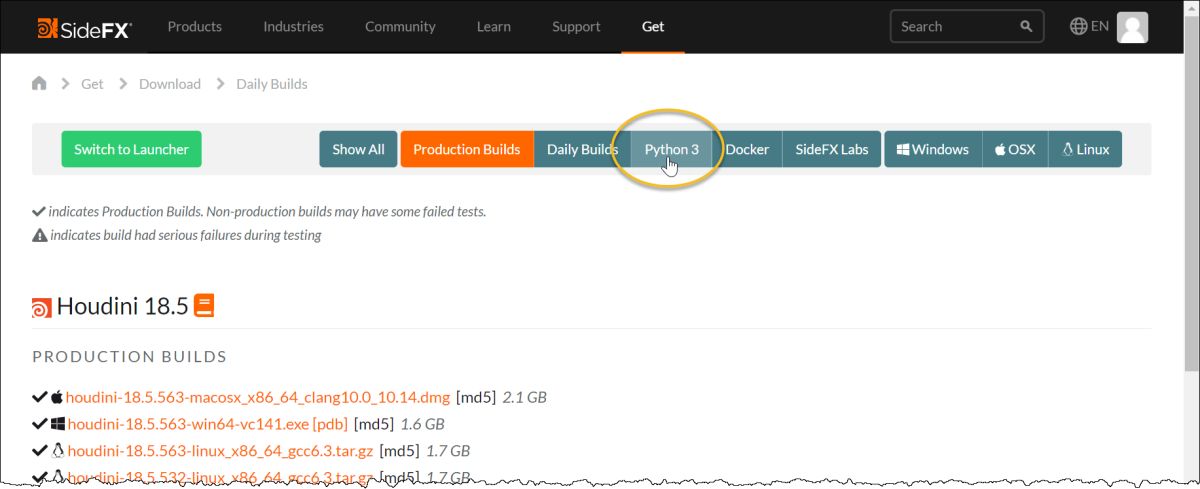Click the SideFX logo
This screenshot has height=489, width=1200.
[84, 27]
